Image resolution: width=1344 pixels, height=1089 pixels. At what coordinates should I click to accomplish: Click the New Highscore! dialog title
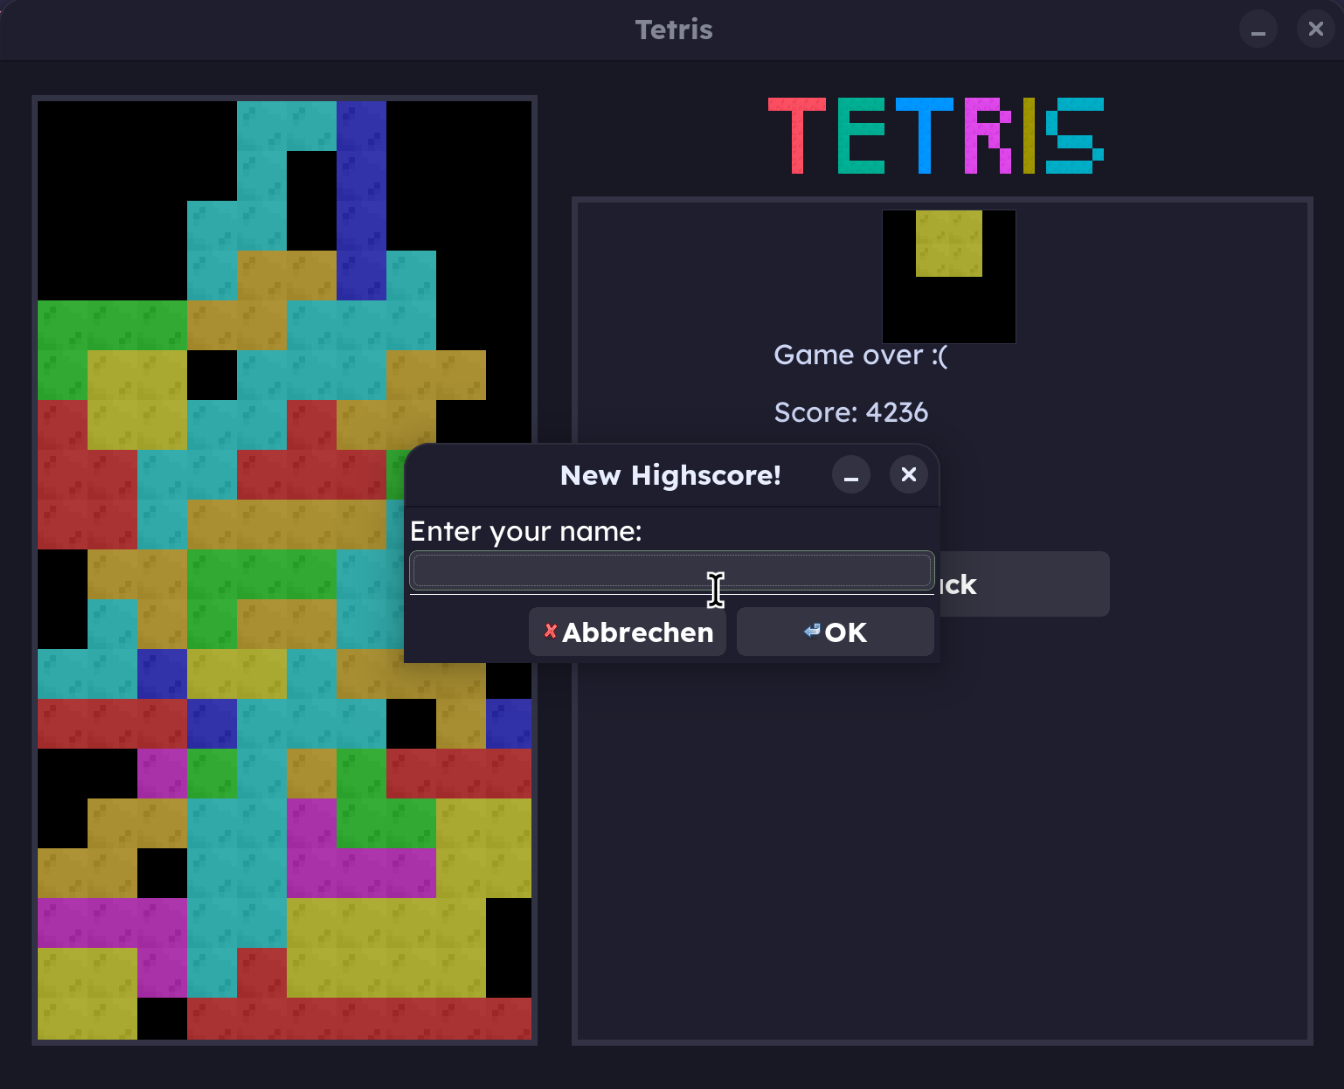click(671, 475)
